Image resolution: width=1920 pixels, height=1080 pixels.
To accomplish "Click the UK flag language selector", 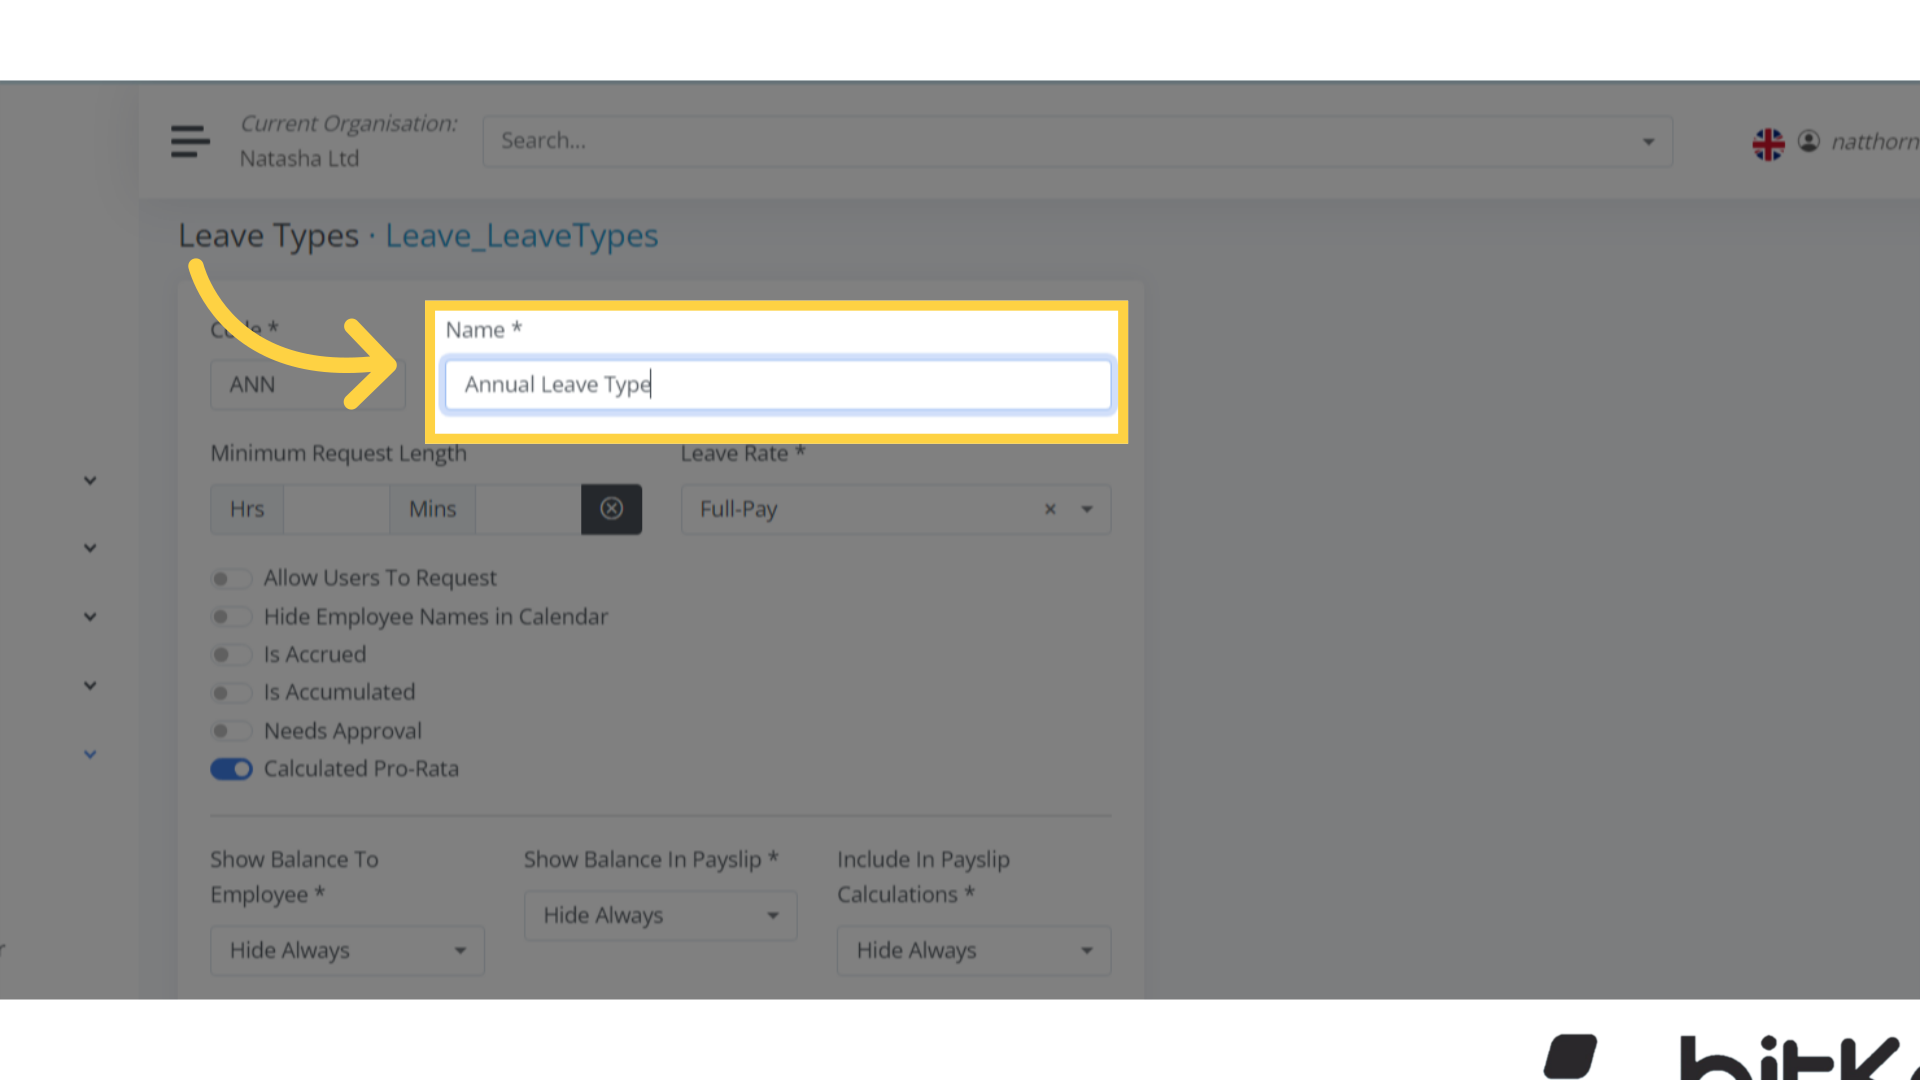I will click(x=1768, y=143).
